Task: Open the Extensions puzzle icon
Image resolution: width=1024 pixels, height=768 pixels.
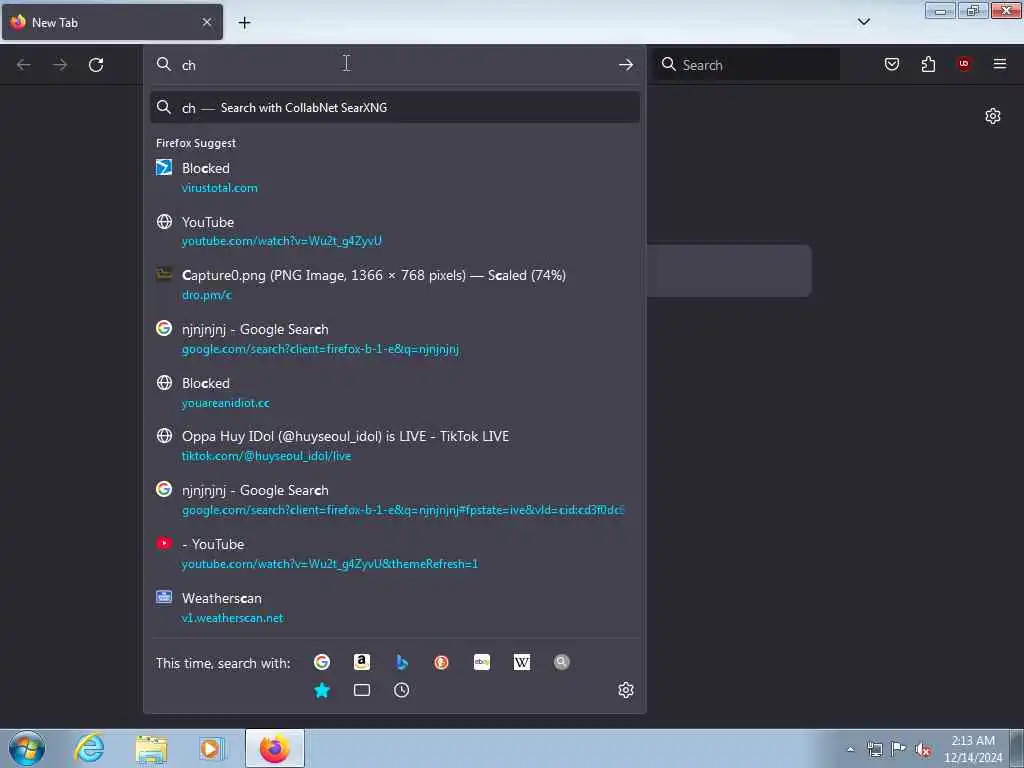Action: [928, 64]
